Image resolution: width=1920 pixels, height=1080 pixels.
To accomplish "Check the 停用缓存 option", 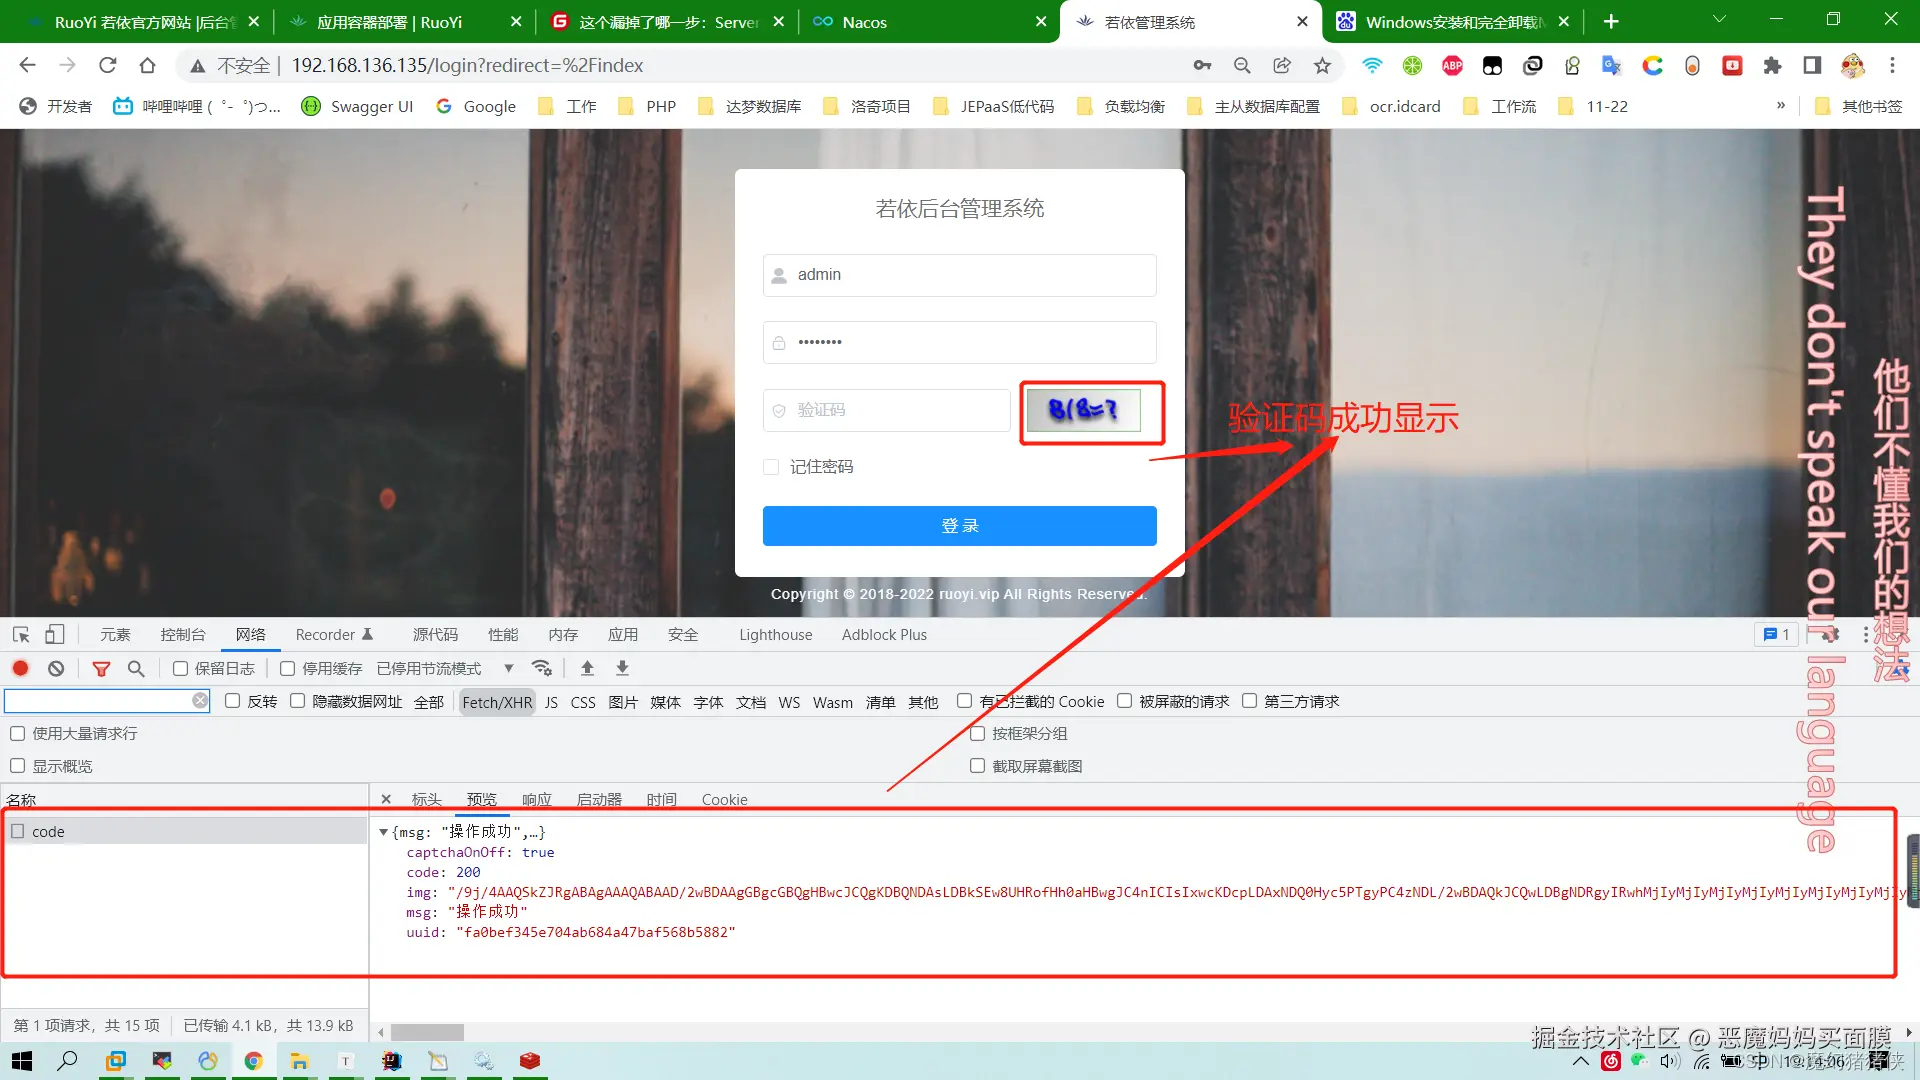I will coord(287,668).
